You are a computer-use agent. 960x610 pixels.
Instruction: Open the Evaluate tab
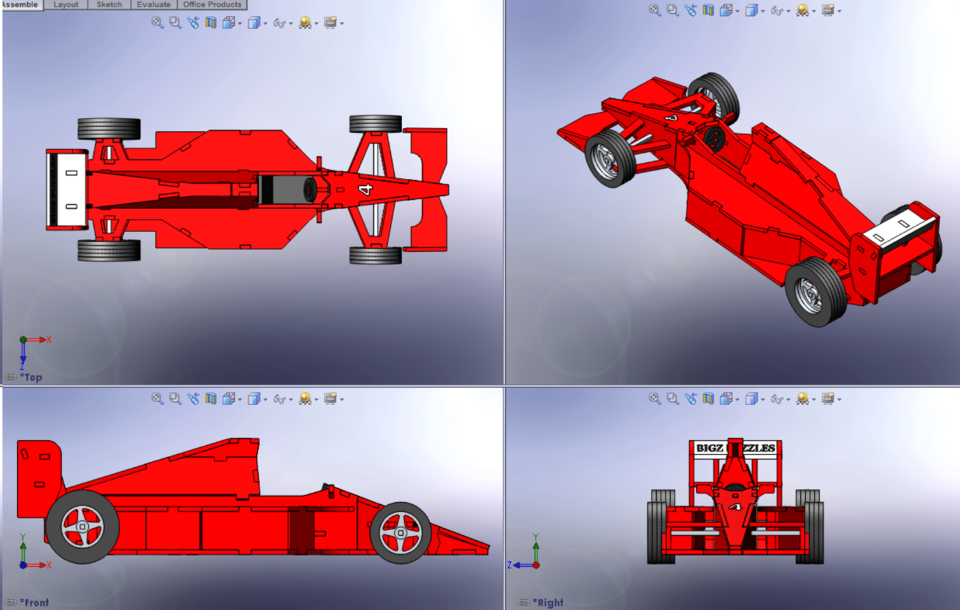tap(152, 5)
